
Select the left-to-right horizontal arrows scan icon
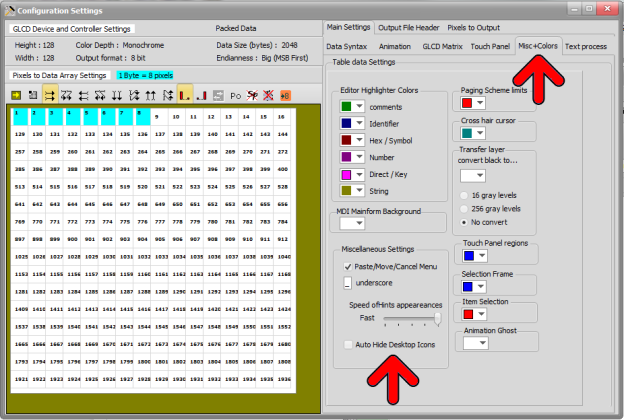[50, 95]
